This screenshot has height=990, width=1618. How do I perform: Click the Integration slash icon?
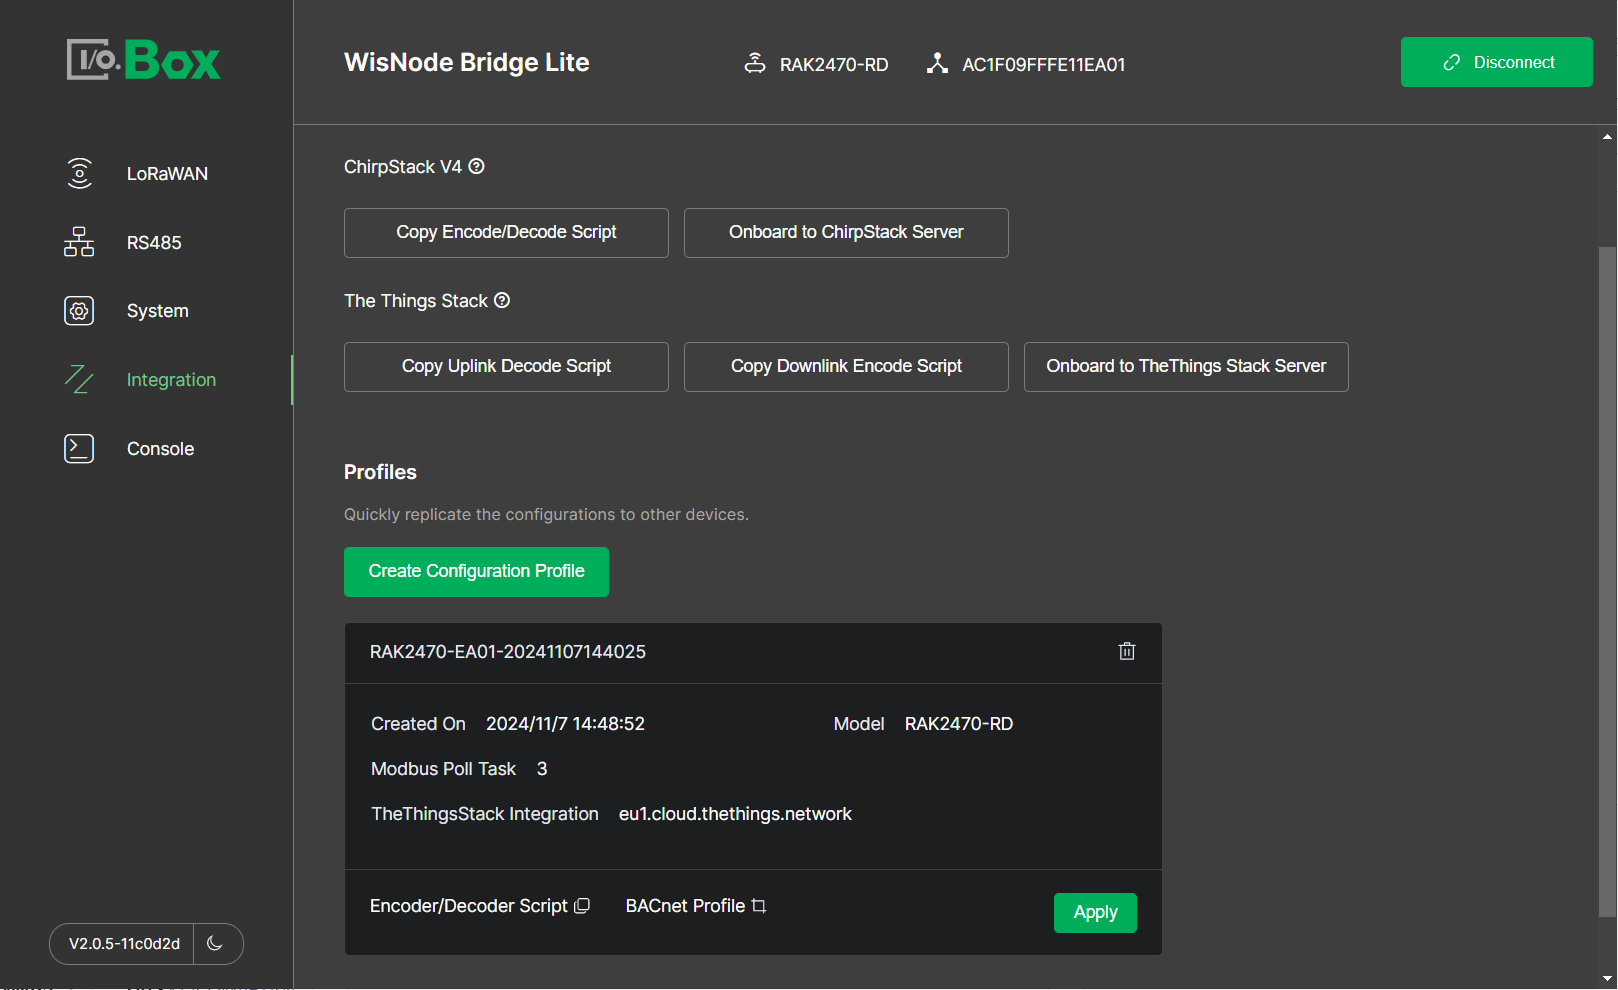click(x=79, y=380)
